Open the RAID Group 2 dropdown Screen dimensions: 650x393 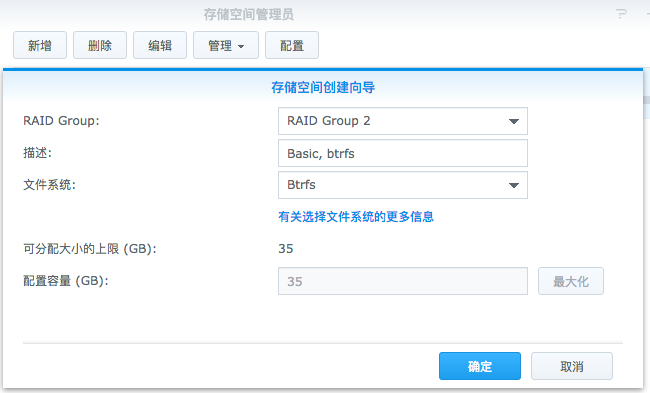tap(403, 121)
